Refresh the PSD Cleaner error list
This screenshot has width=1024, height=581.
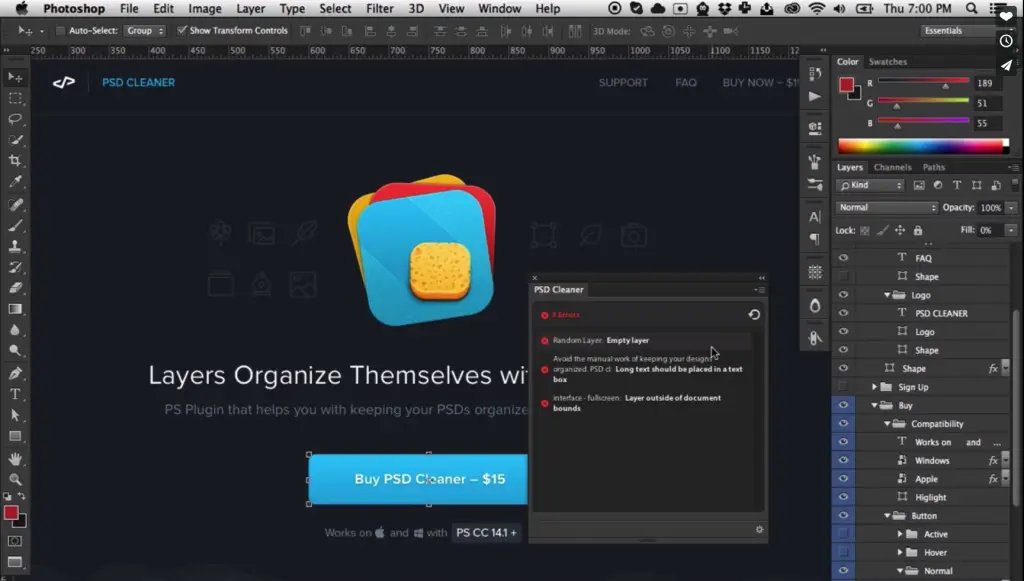(x=754, y=315)
